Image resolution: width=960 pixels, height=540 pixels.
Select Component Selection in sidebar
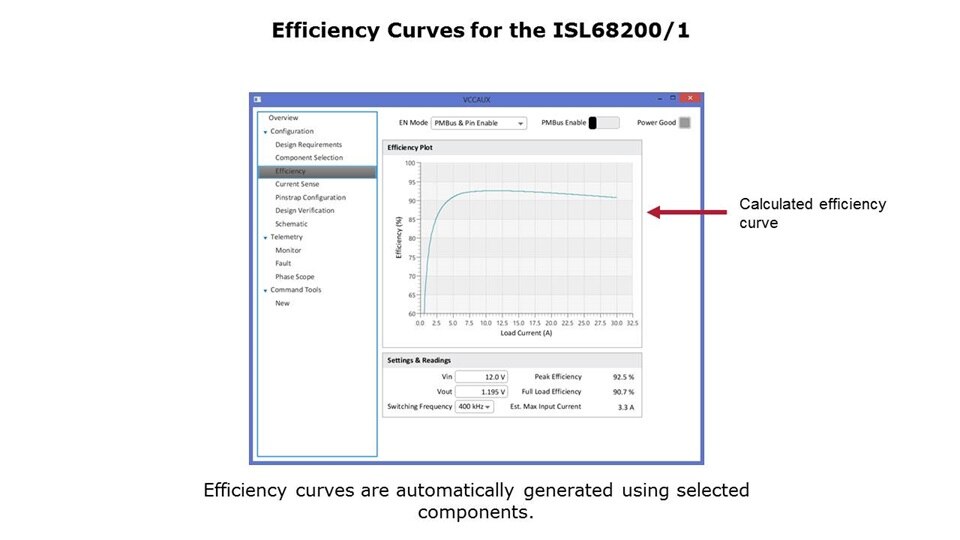coord(309,157)
